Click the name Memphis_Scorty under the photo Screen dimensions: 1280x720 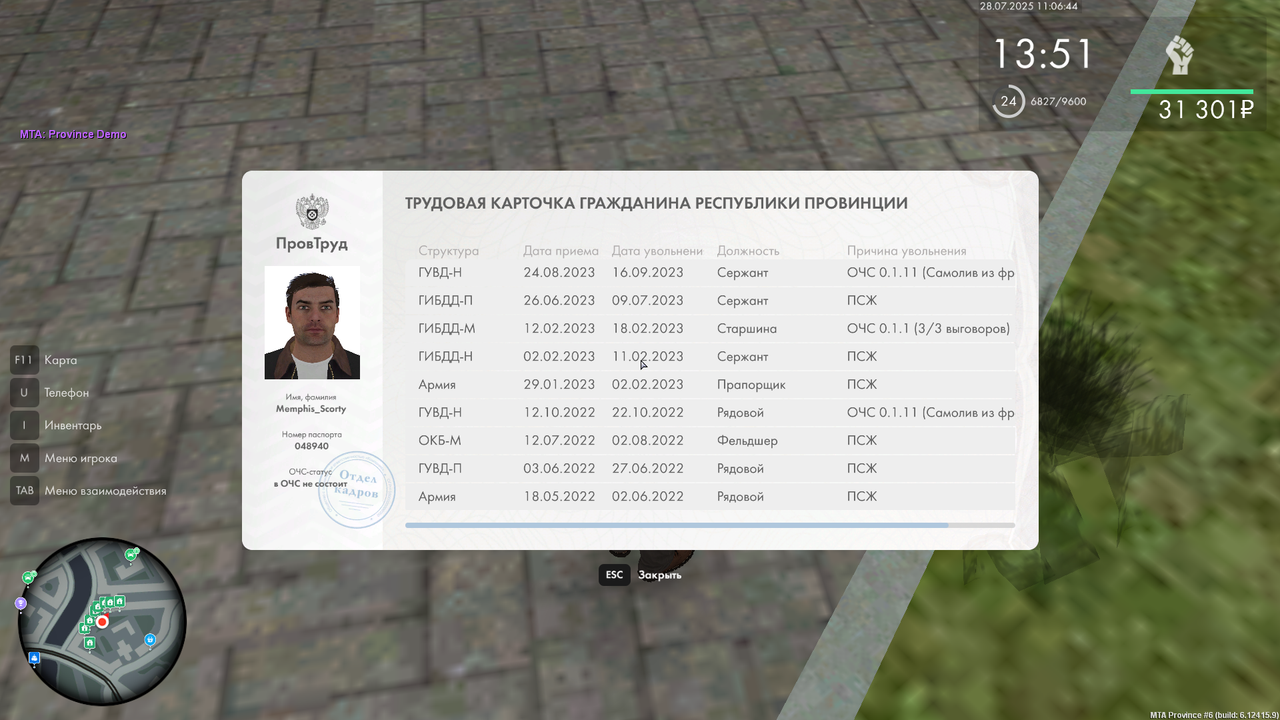point(312,409)
